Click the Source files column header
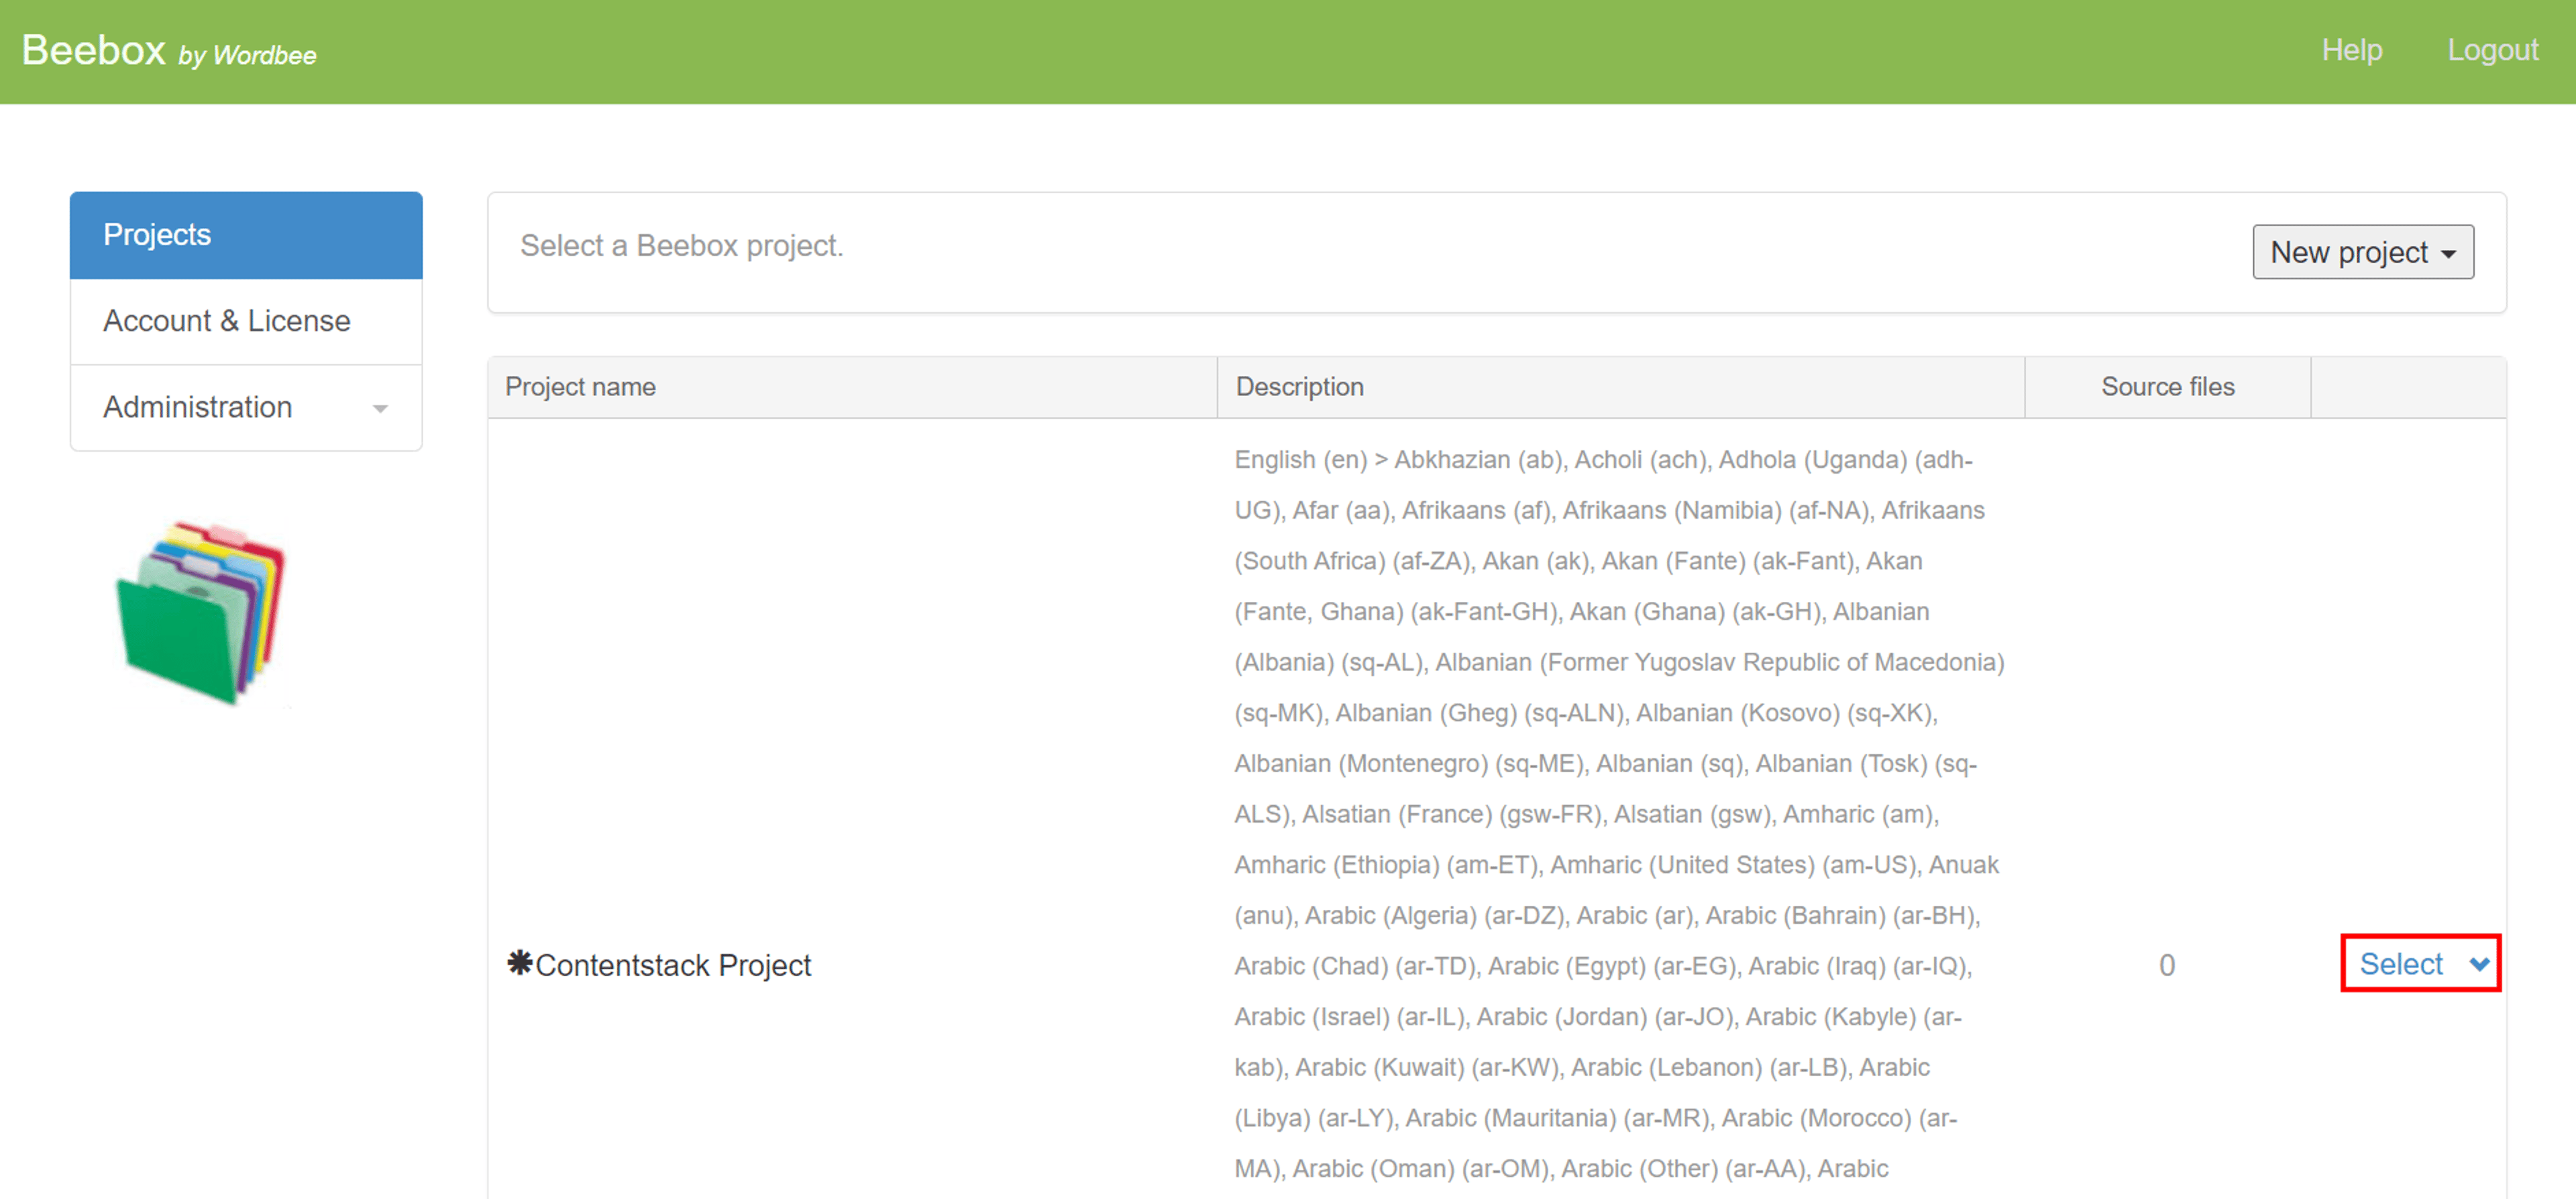Viewport: 2576px width, 1199px height. (x=2168, y=387)
